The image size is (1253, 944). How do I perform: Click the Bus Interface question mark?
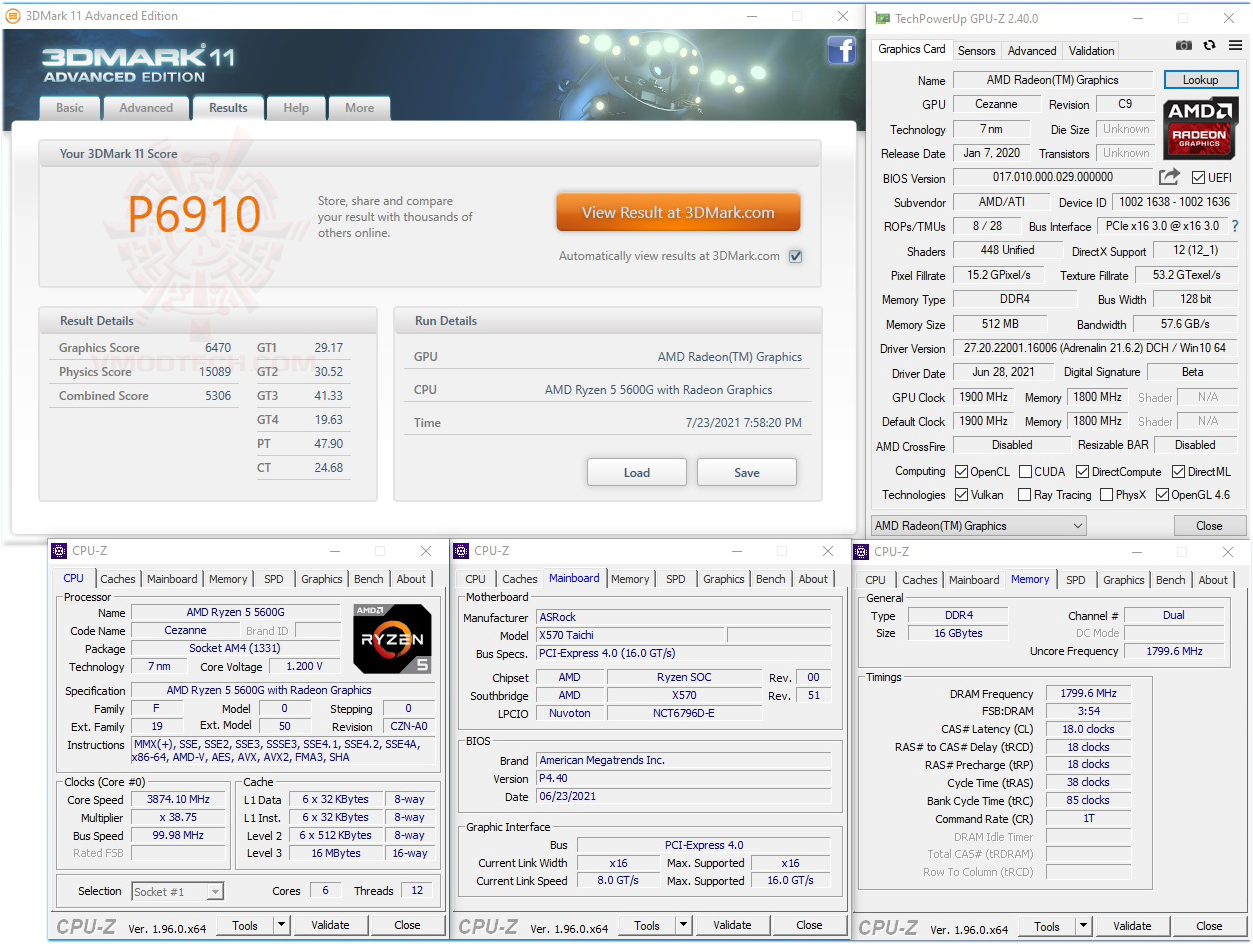point(1234,227)
